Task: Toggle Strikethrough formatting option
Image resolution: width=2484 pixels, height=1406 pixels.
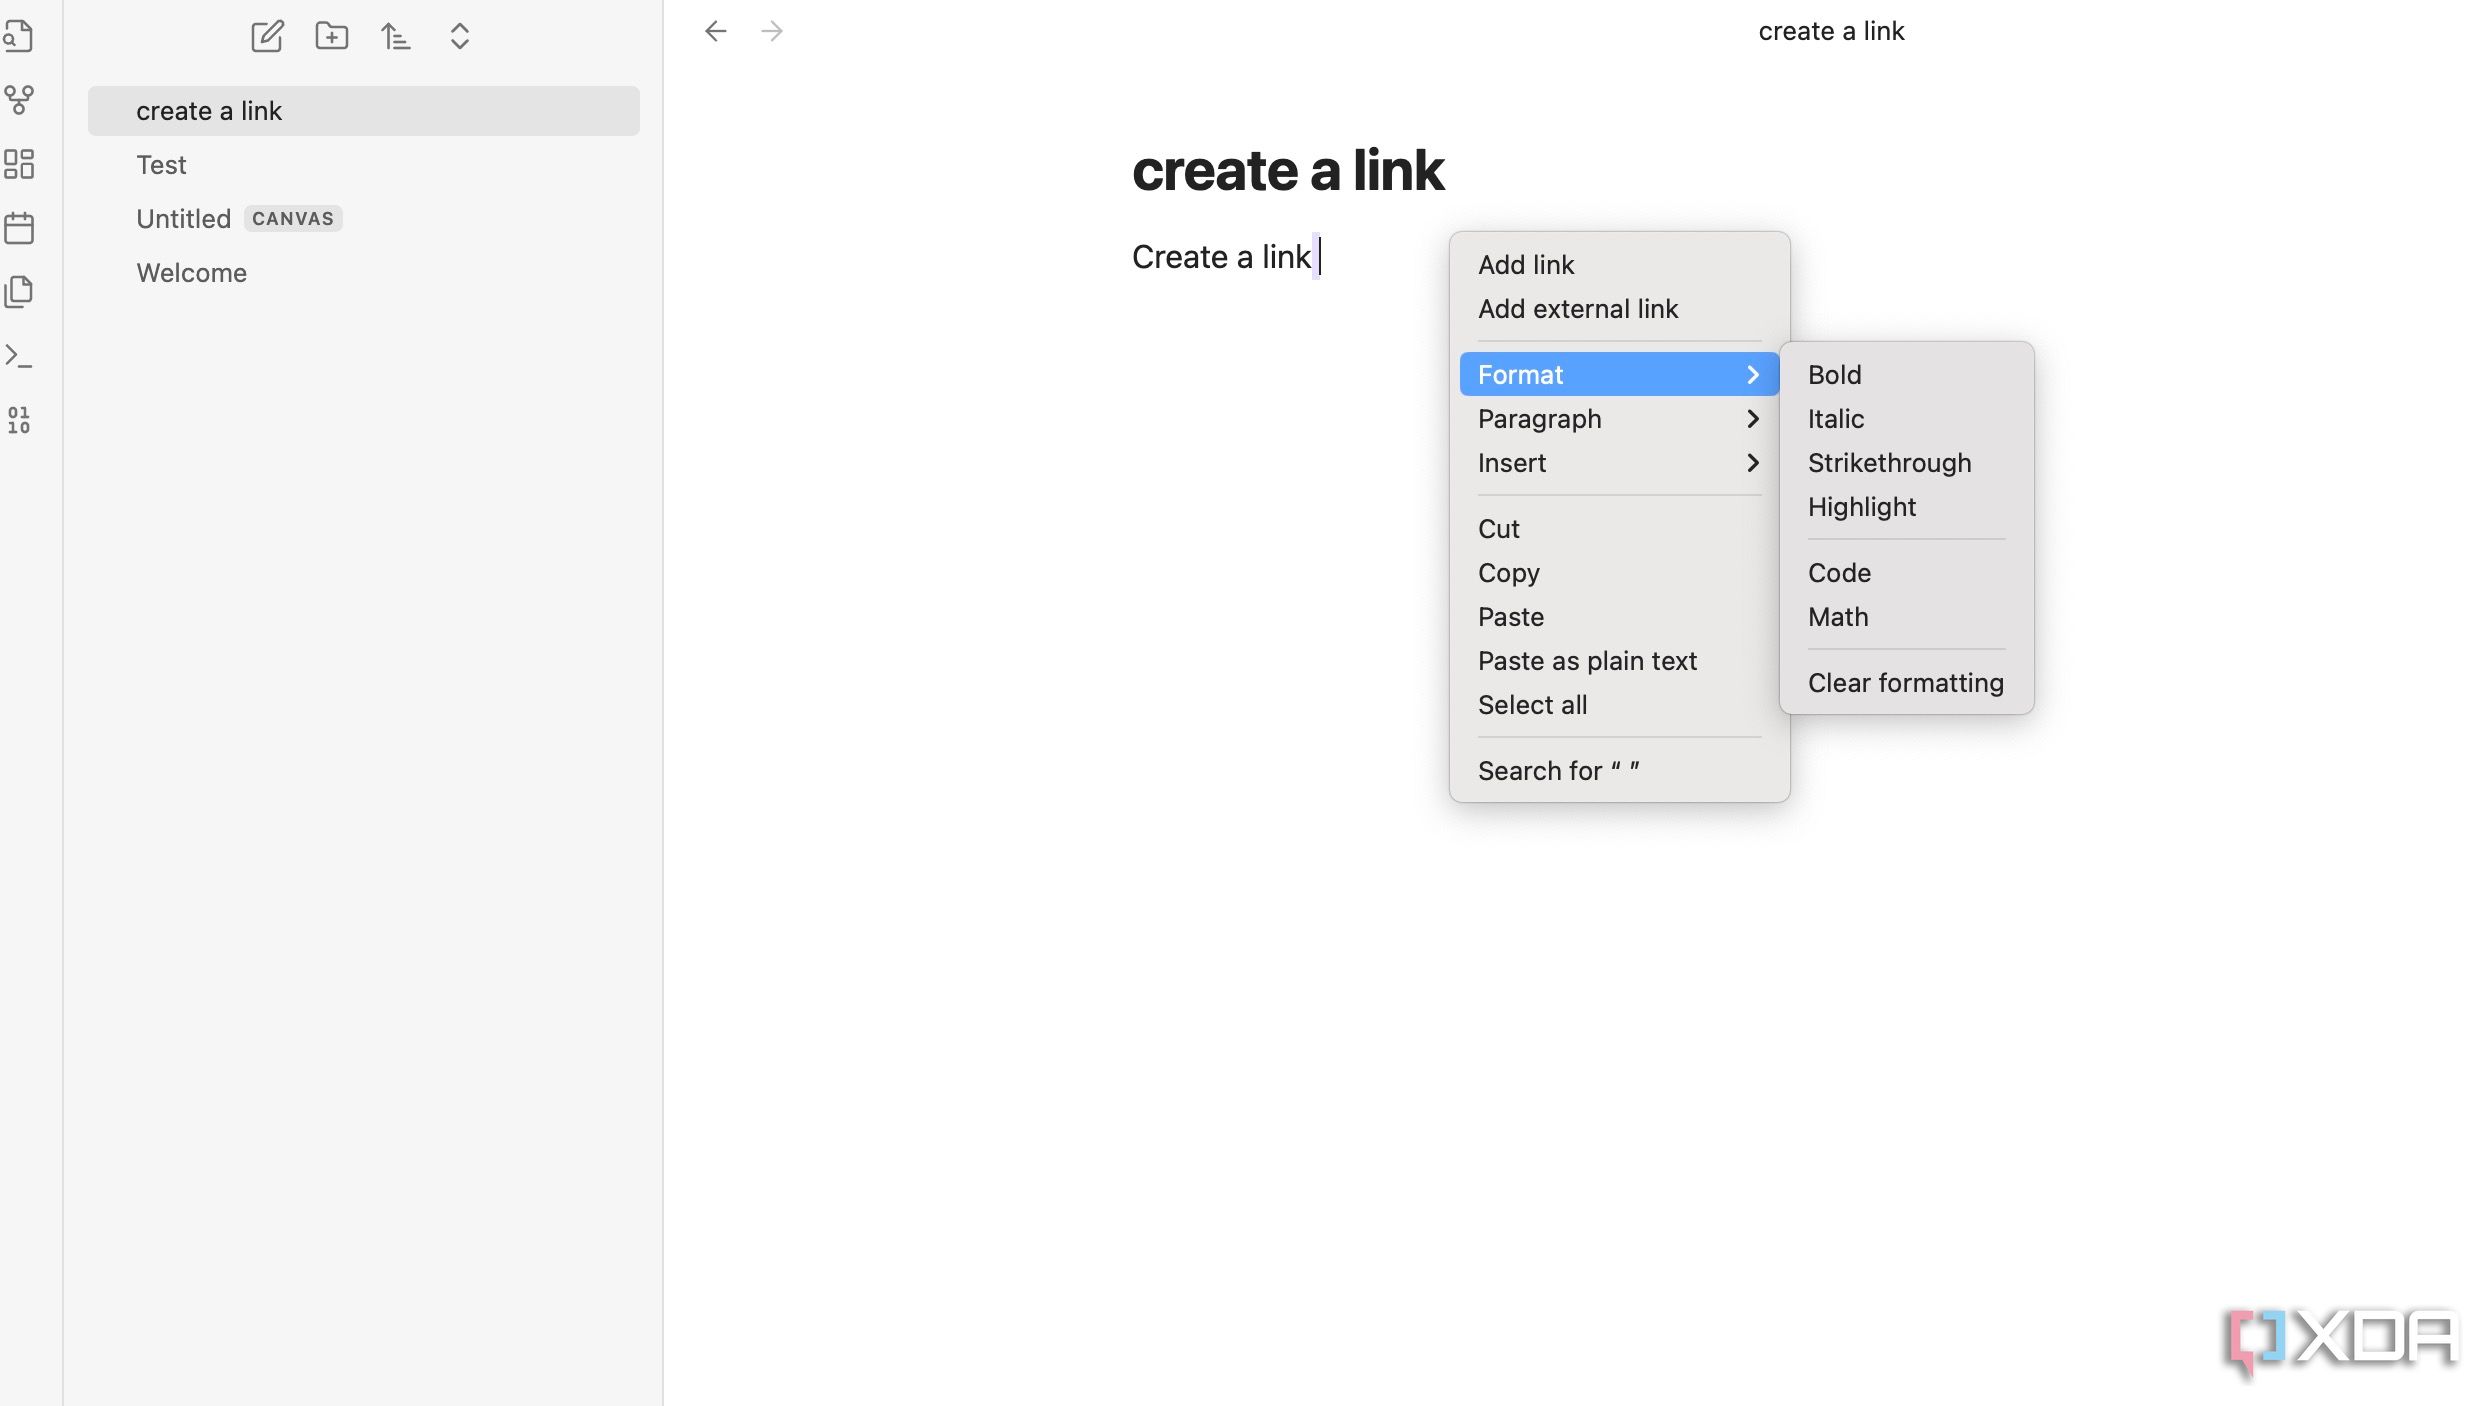Action: (1889, 462)
